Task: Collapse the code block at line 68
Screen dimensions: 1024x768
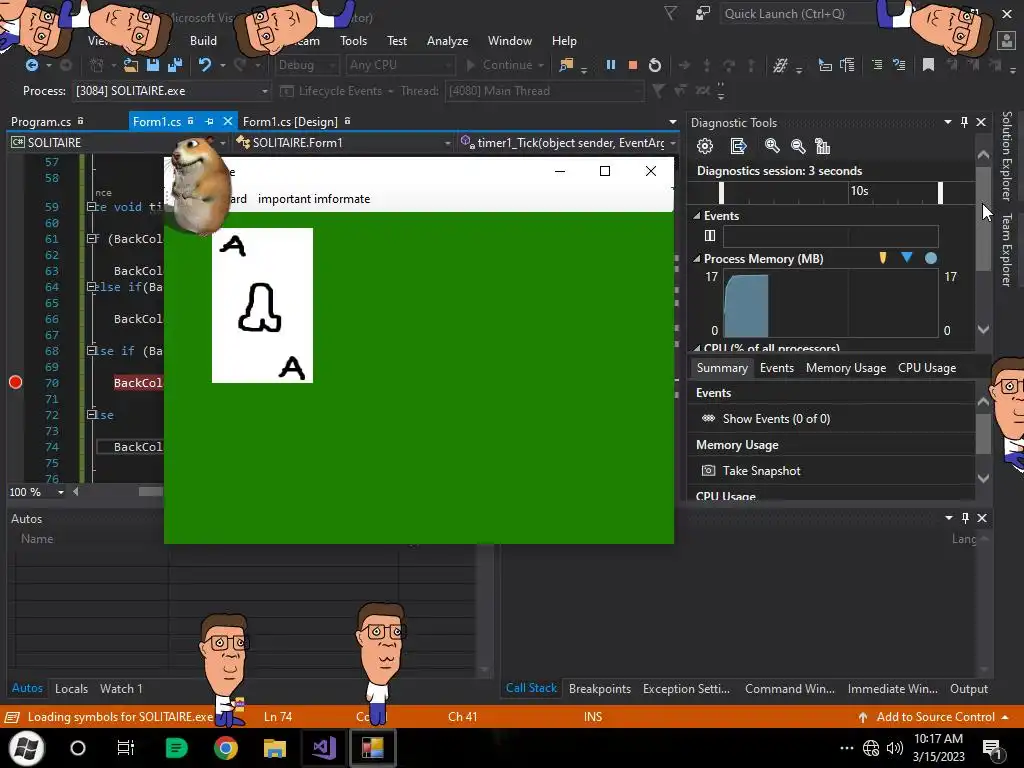Action: 91,351
